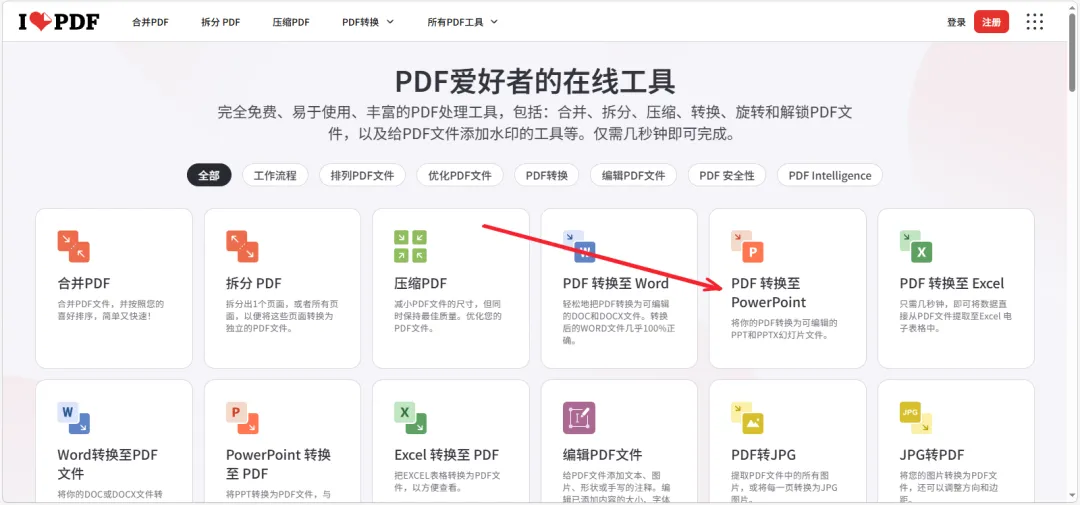This screenshot has width=1080, height=505.
Task: Click the PDF 转换至 Excel icon
Action: pyautogui.click(x=915, y=247)
